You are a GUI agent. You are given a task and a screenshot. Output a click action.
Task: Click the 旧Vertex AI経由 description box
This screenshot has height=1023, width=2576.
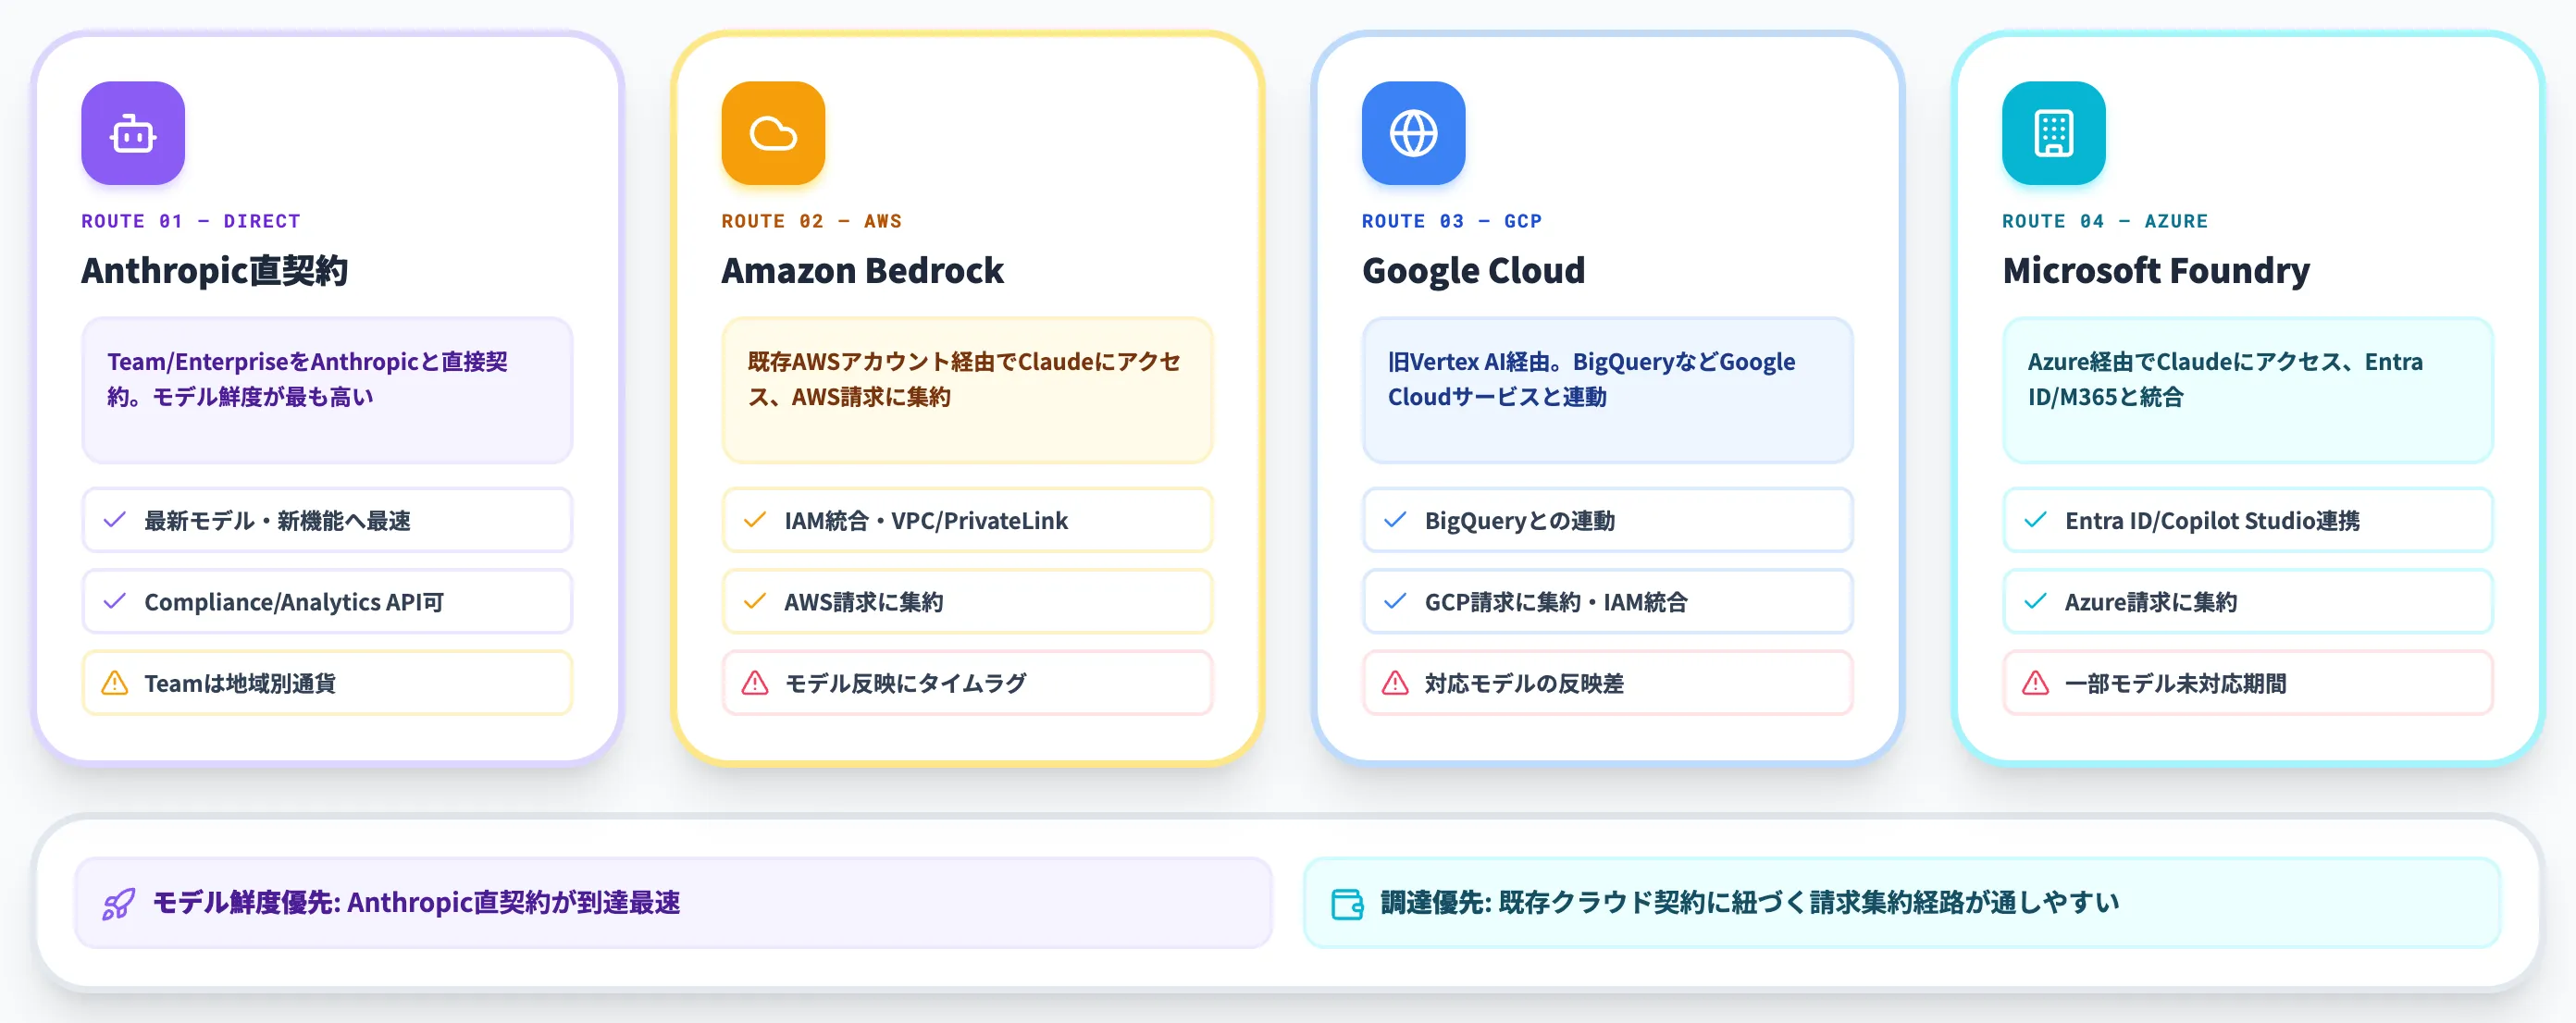(x=1607, y=390)
